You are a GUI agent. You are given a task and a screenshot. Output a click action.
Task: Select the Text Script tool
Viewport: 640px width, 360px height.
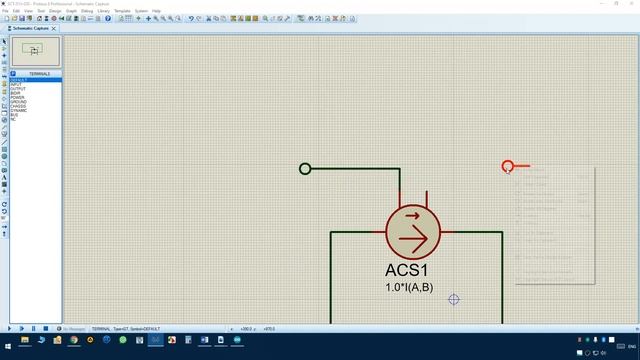point(4,69)
